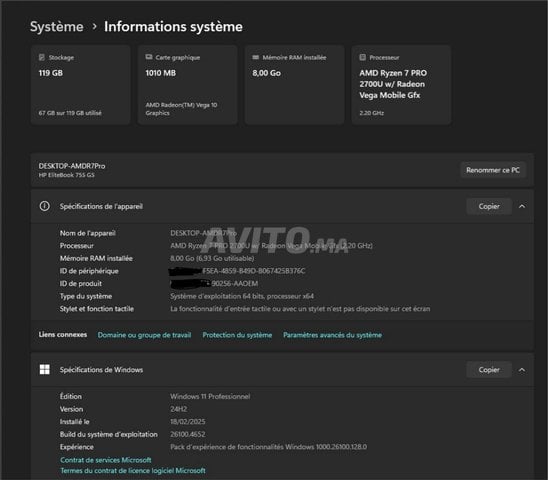This screenshot has height=480, width=548.
Task: Click the 'ID de produit' row label
Action: pyautogui.click(x=81, y=284)
